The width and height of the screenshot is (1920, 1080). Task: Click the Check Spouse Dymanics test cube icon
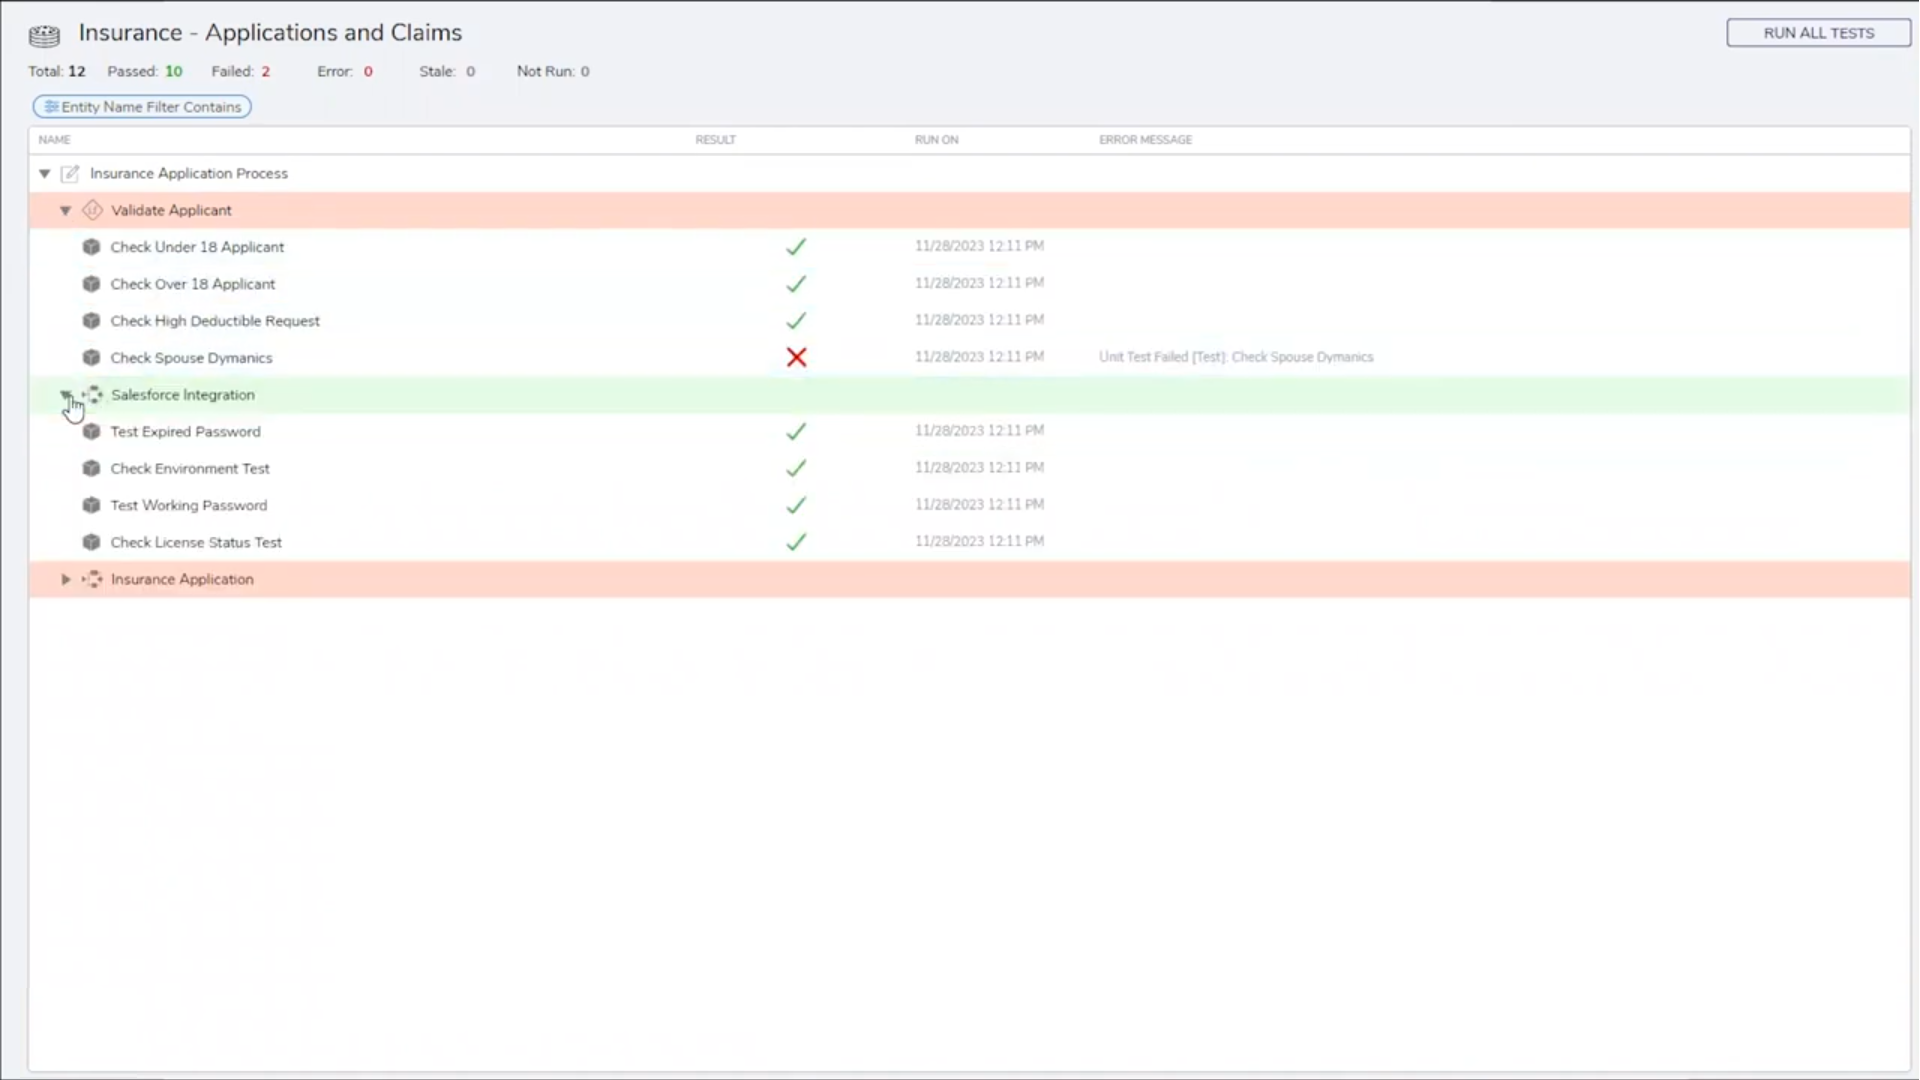(x=91, y=358)
